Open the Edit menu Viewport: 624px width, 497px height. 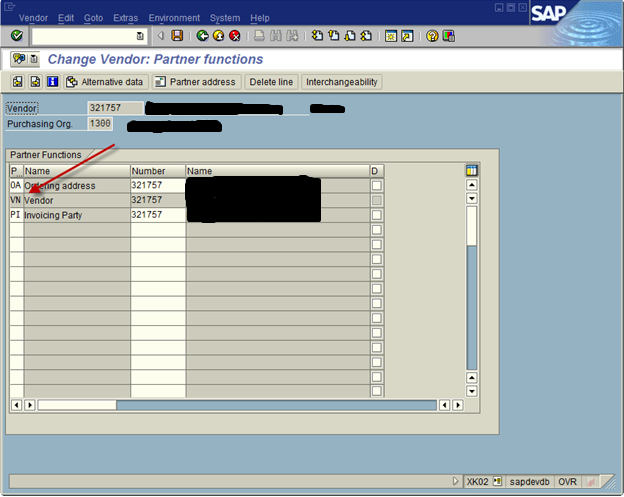(66, 18)
